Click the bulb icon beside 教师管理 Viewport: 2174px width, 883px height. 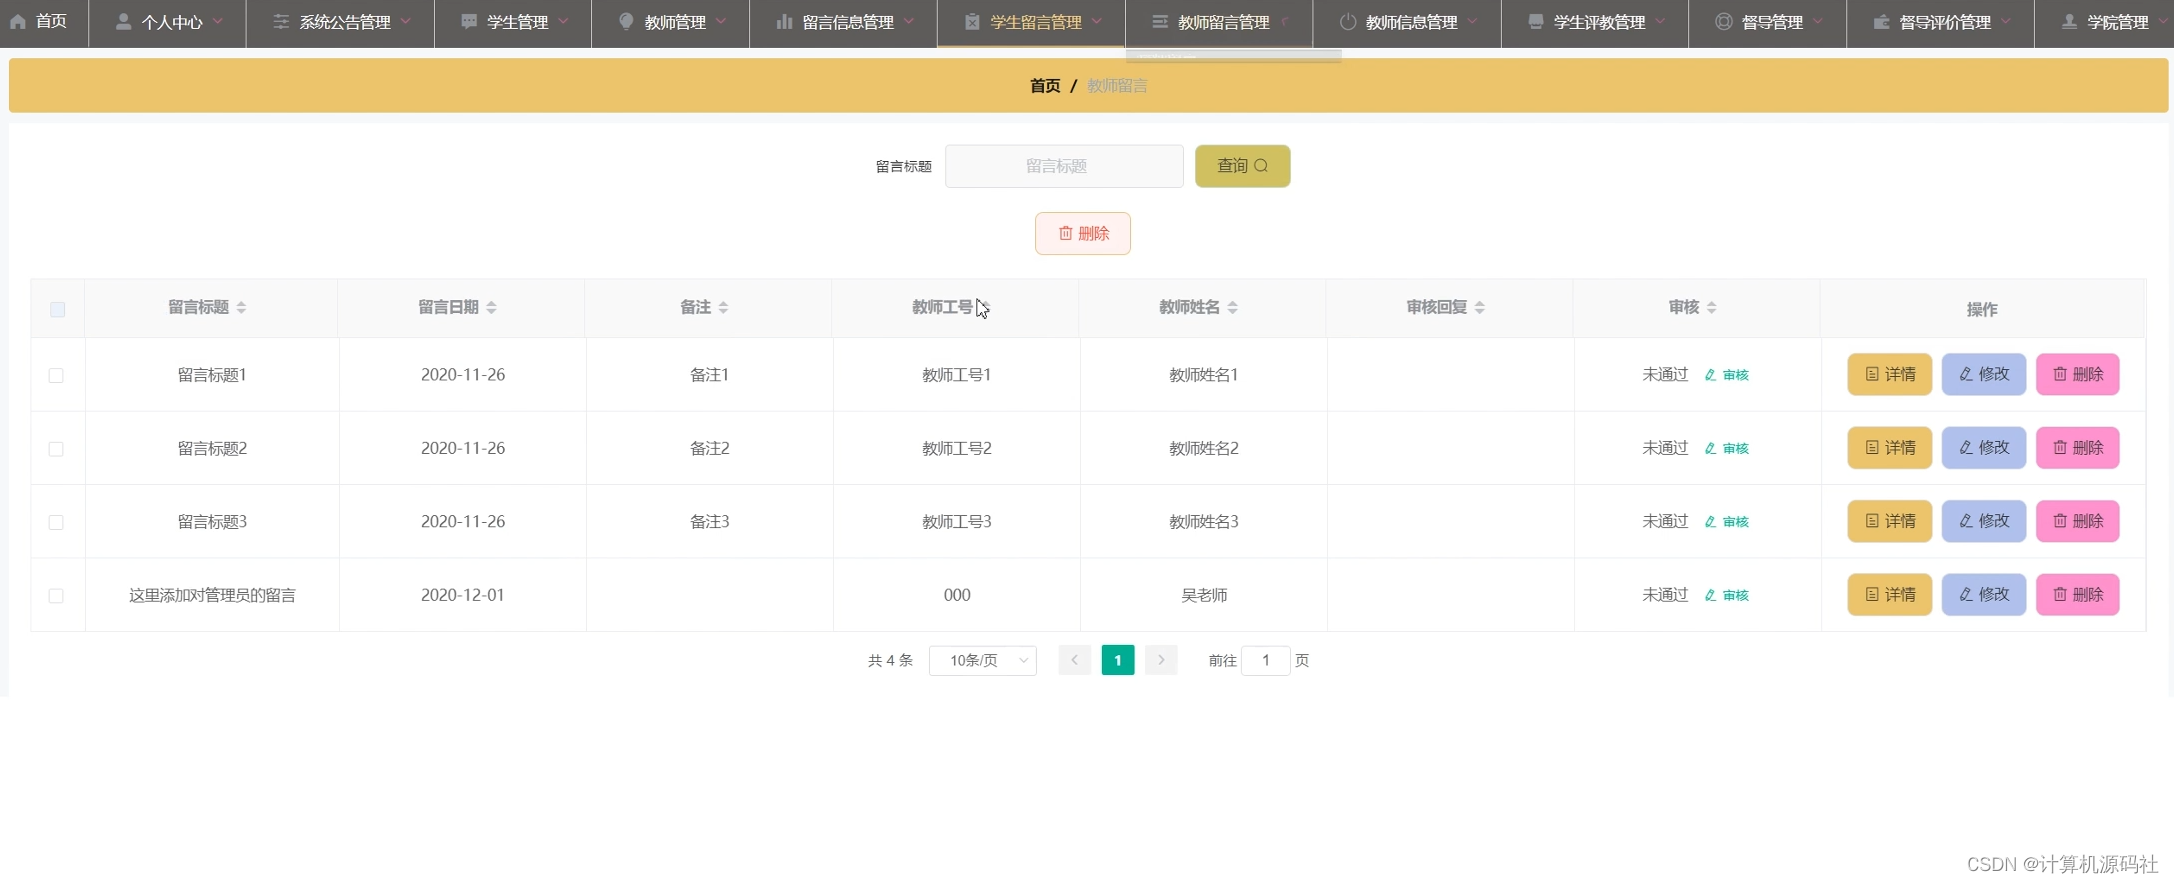click(x=626, y=22)
